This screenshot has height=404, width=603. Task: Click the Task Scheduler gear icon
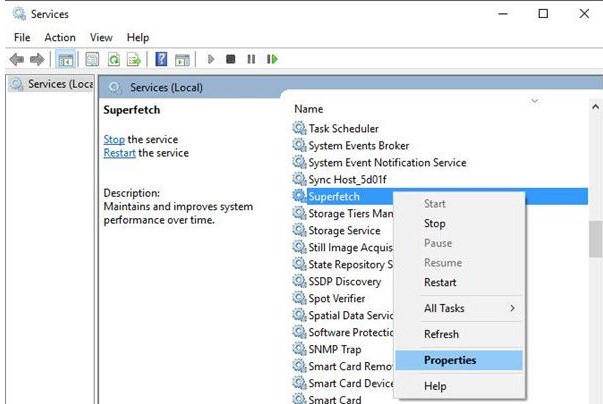[299, 128]
